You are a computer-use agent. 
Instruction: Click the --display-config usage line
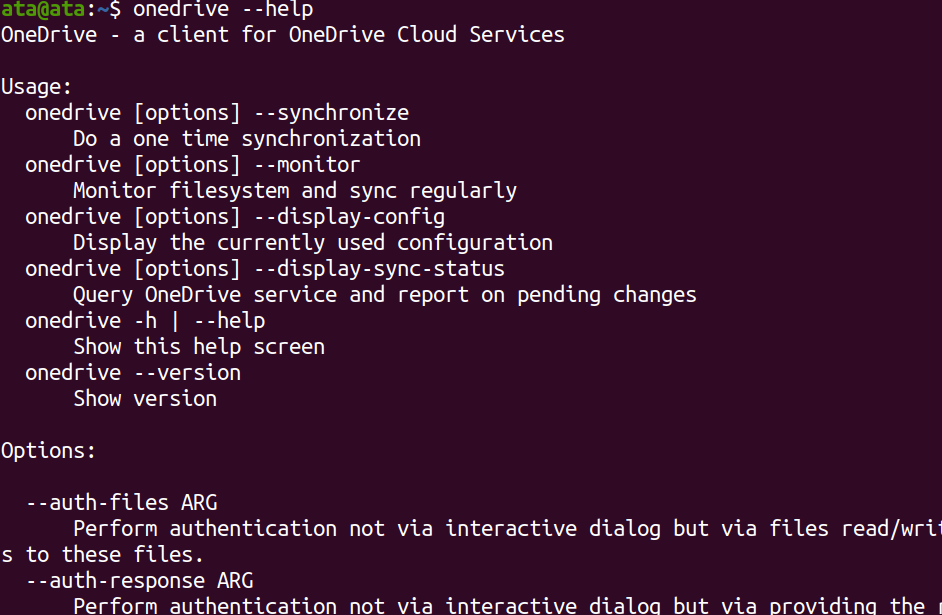pyautogui.click(x=235, y=217)
